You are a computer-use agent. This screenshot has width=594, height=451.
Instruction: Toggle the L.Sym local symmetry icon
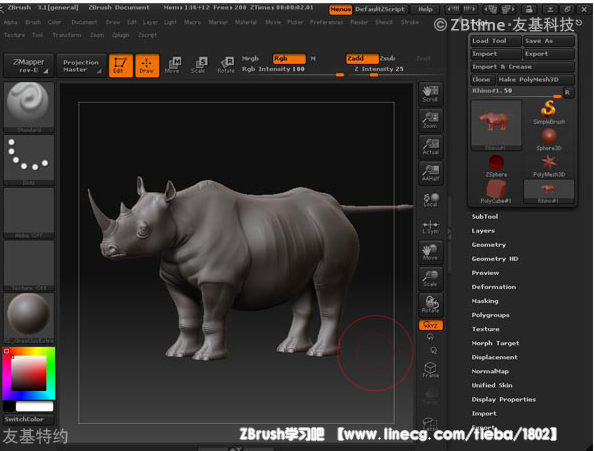click(430, 227)
